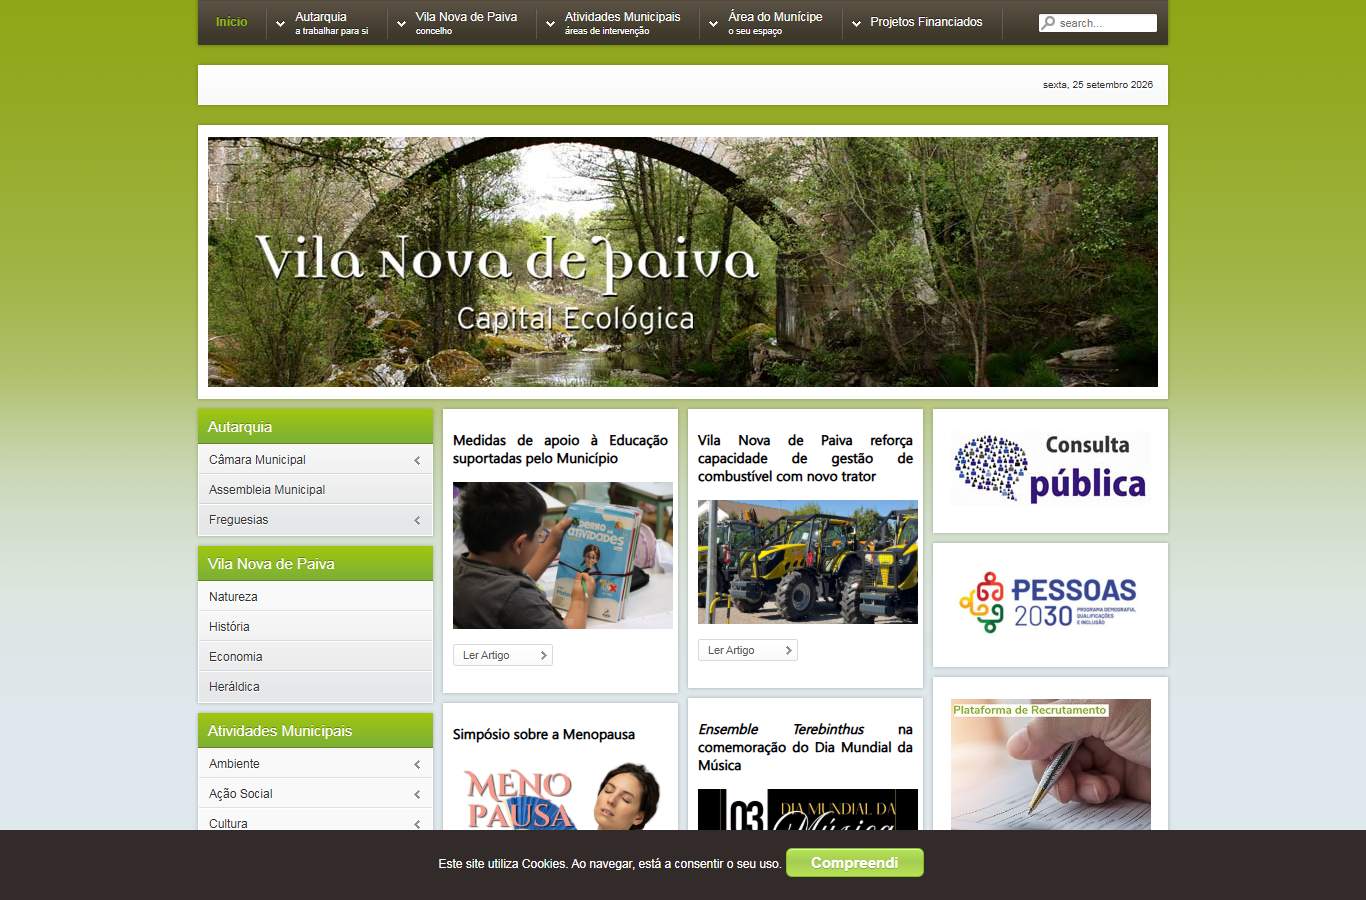
Task: Go to the Início menu item
Action: [x=231, y=22]
